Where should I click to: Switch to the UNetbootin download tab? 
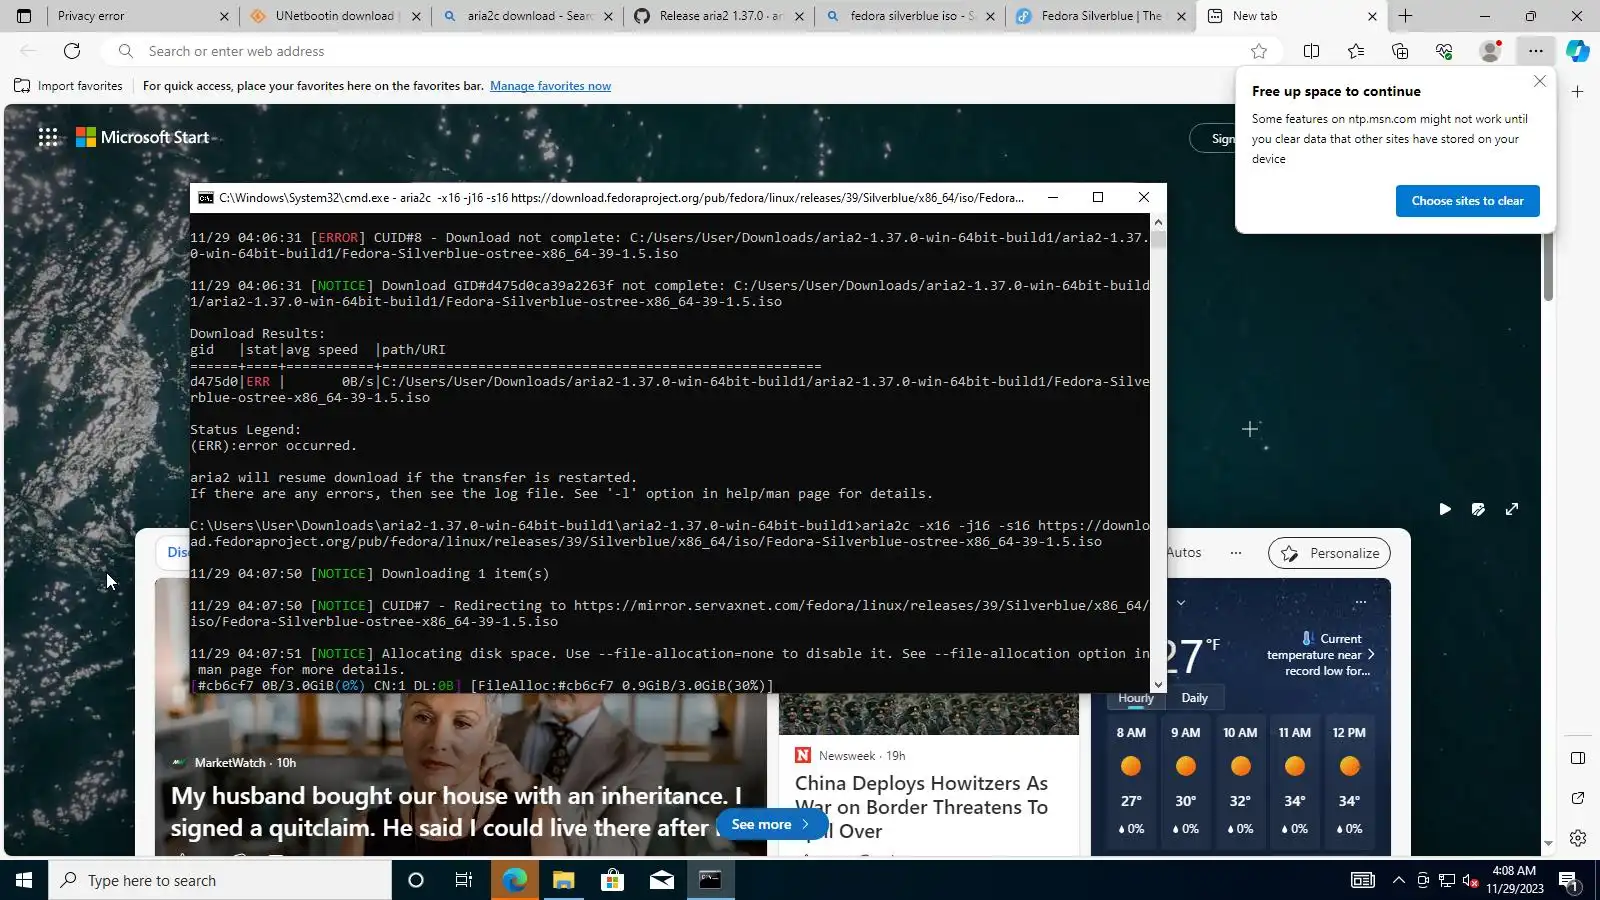(334, 16)
